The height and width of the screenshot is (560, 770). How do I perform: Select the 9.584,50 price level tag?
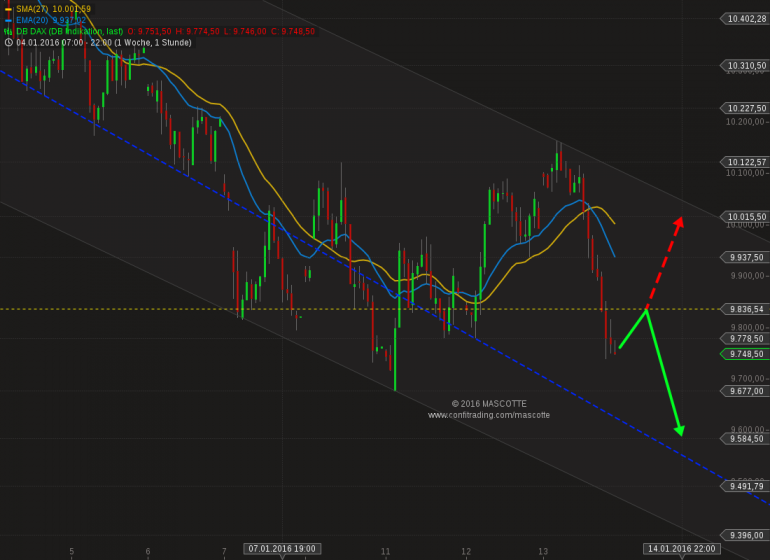pos(744,439)
